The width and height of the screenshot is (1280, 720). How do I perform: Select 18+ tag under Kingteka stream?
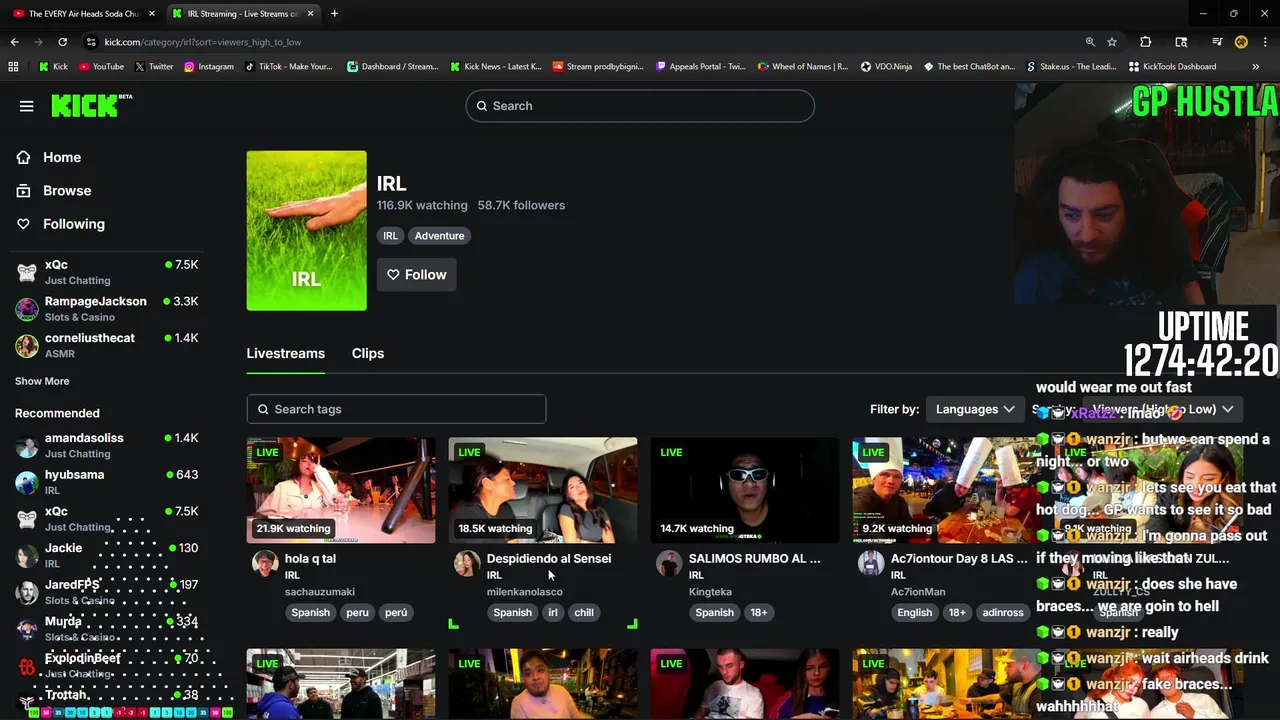759,613
